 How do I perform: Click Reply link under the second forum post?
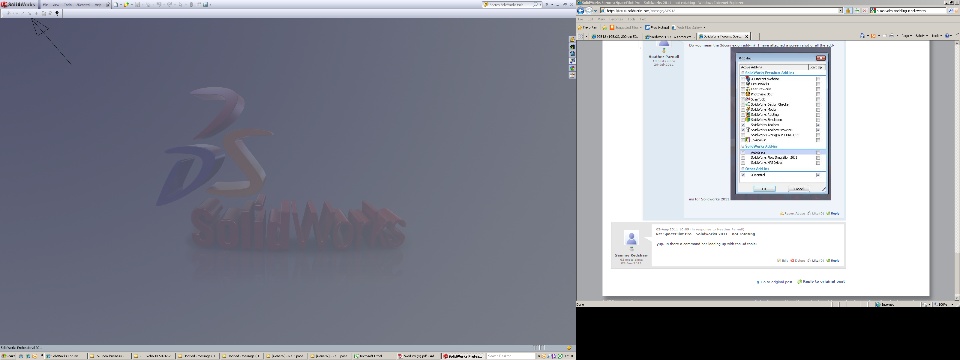tap(833, 261)
